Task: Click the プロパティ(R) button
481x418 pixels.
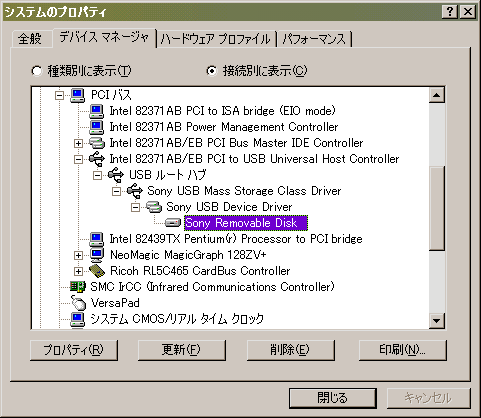Action: coord(74,350)
